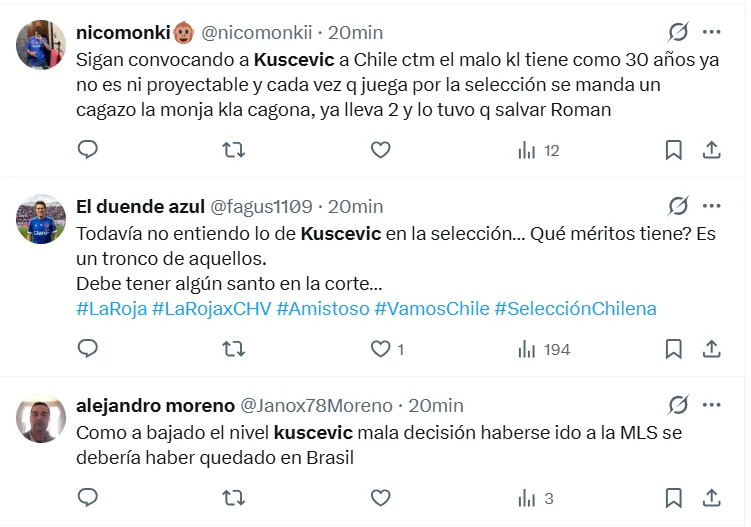
Task: Bookmark nicomonki's tweet
Action: point(674,150)
